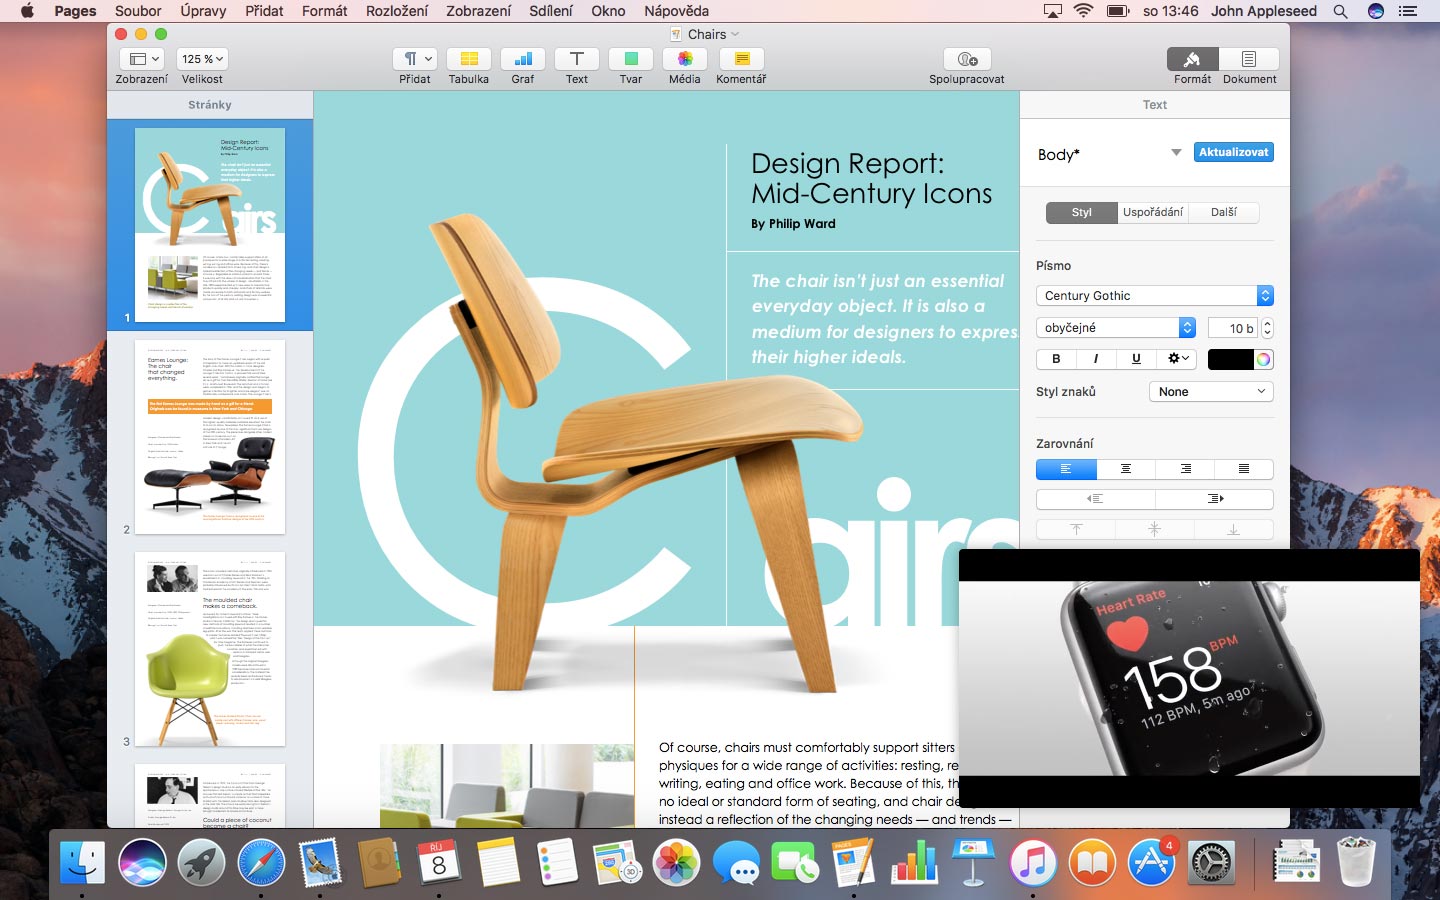Switch to the Uspořádání tab

pos(1153,213)
